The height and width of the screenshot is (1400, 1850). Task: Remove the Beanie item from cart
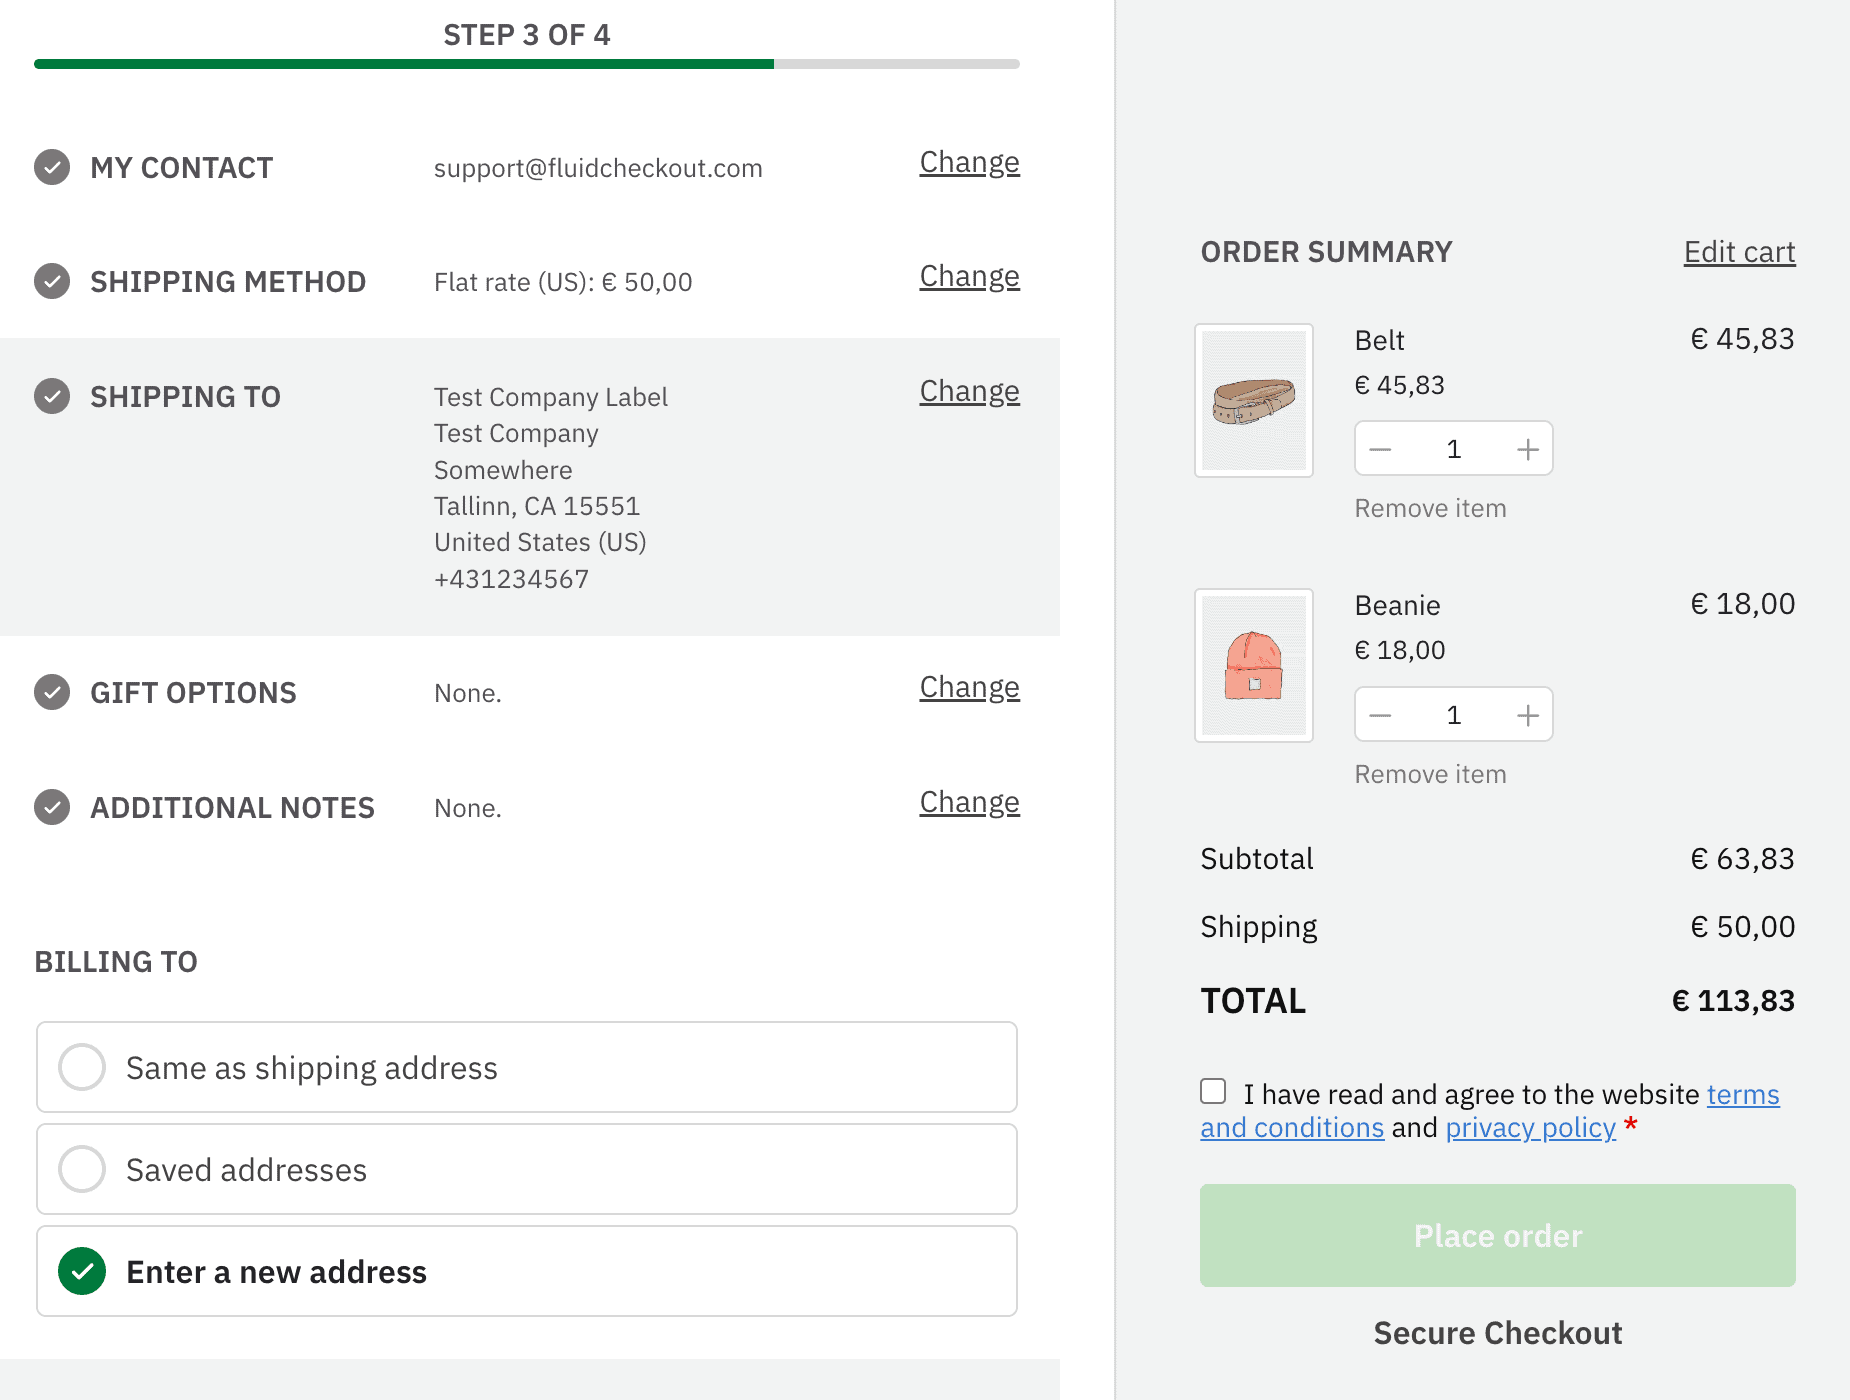tap(1430, 773)
